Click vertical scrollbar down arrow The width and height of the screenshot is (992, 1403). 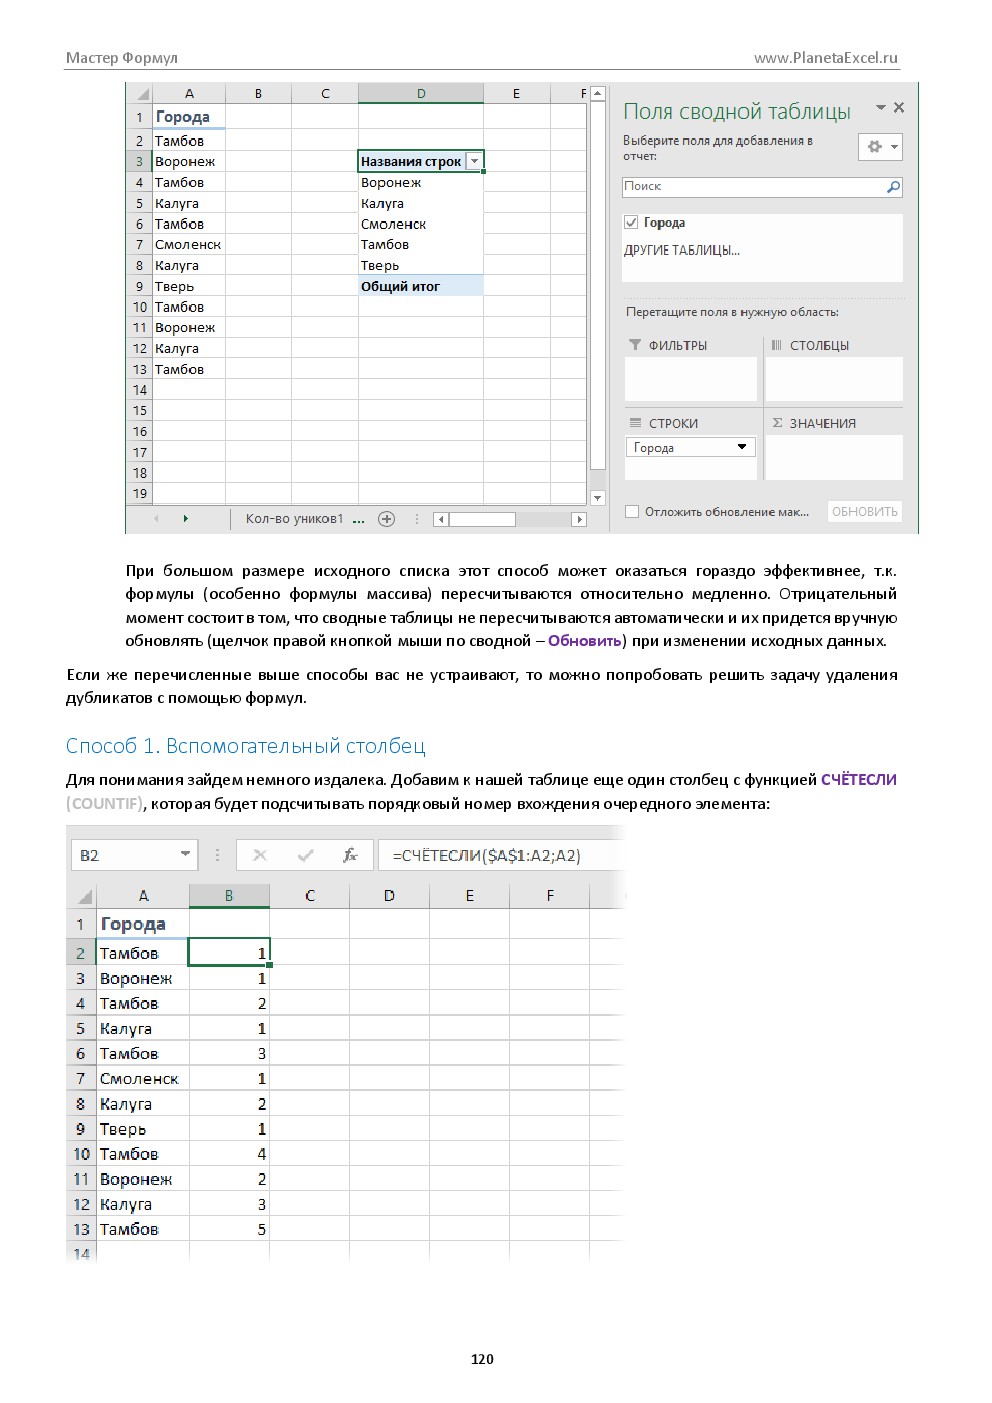[x=598, y=497]
